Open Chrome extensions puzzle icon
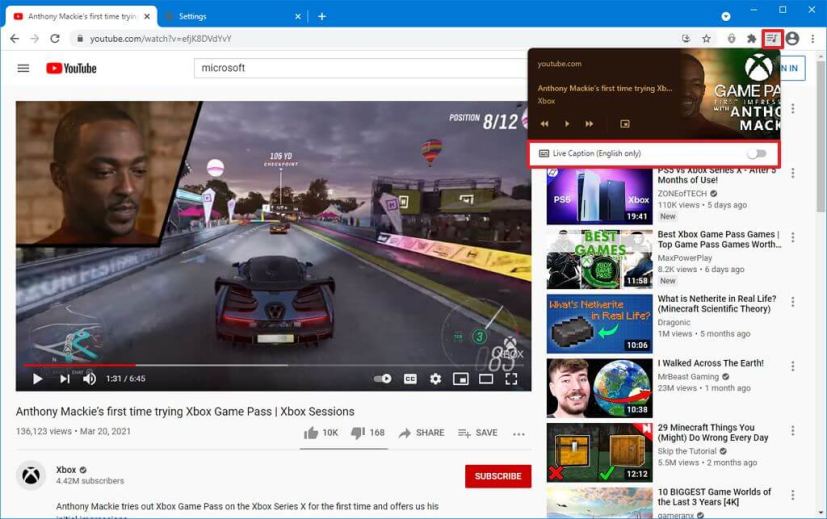 coord(751,39)
